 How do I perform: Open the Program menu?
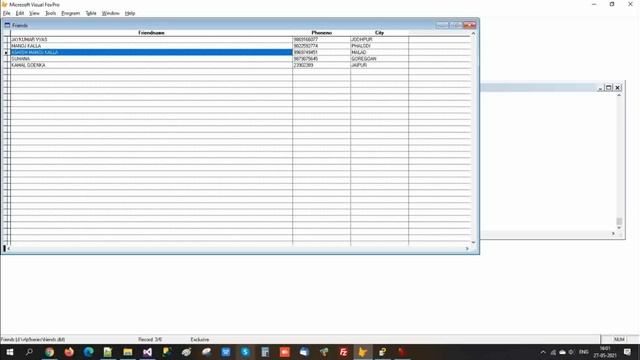point(70,13)
